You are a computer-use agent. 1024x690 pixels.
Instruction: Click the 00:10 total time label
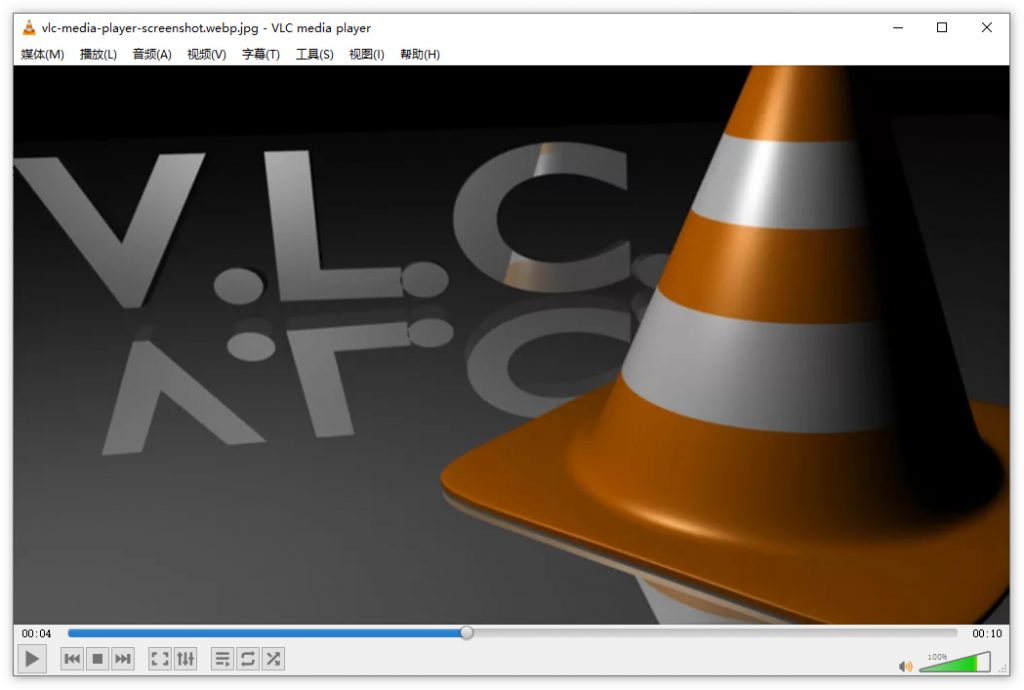click(x=987, y=634)
